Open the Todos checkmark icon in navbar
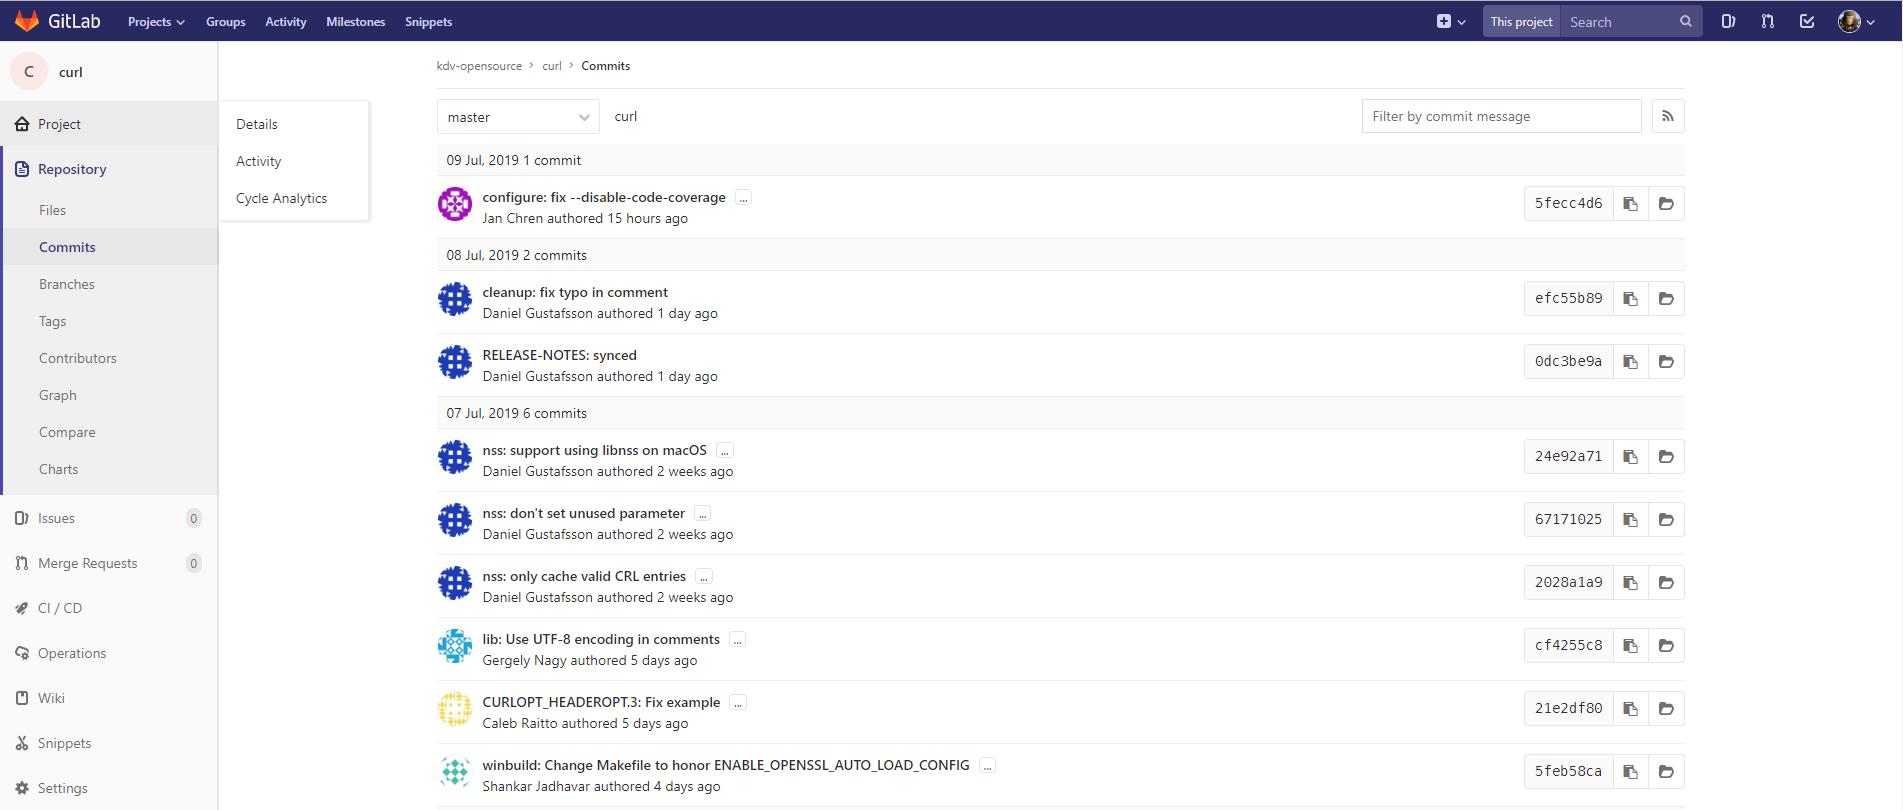1903x810 pixels. [x=1807, y=21]
